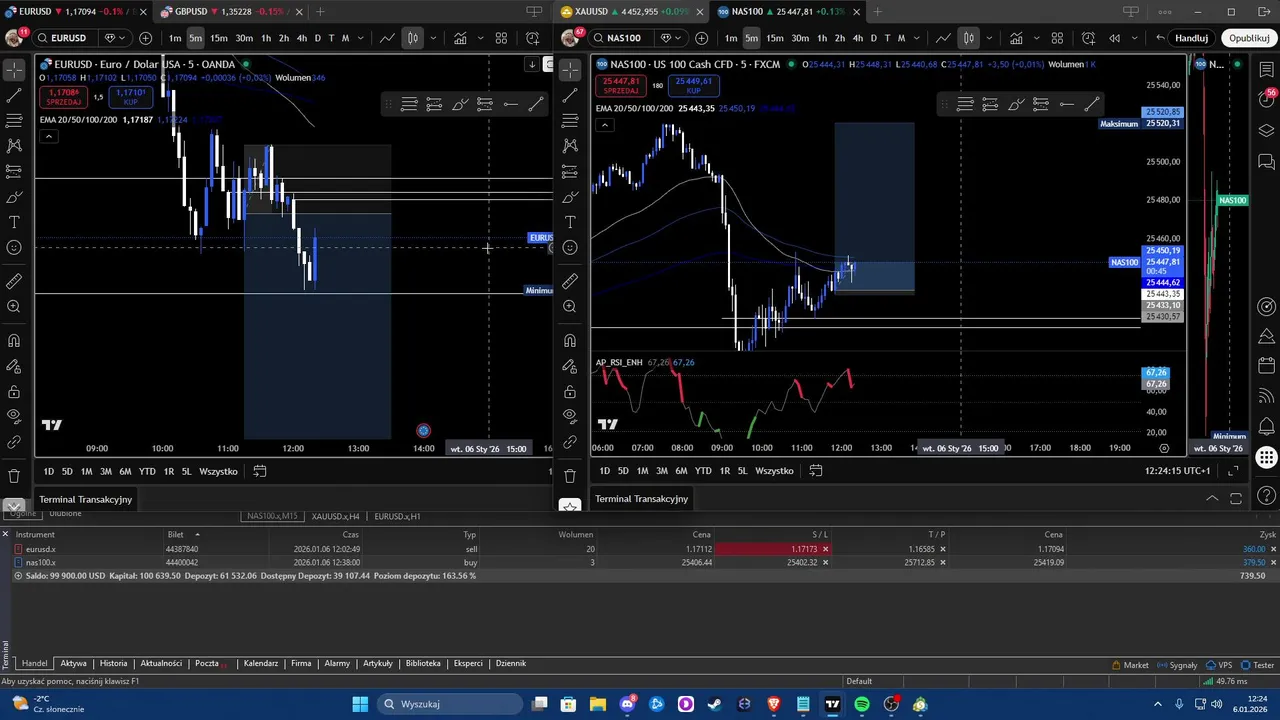Select the 4h timeframe in NAS100 window

tap(857, 38)
